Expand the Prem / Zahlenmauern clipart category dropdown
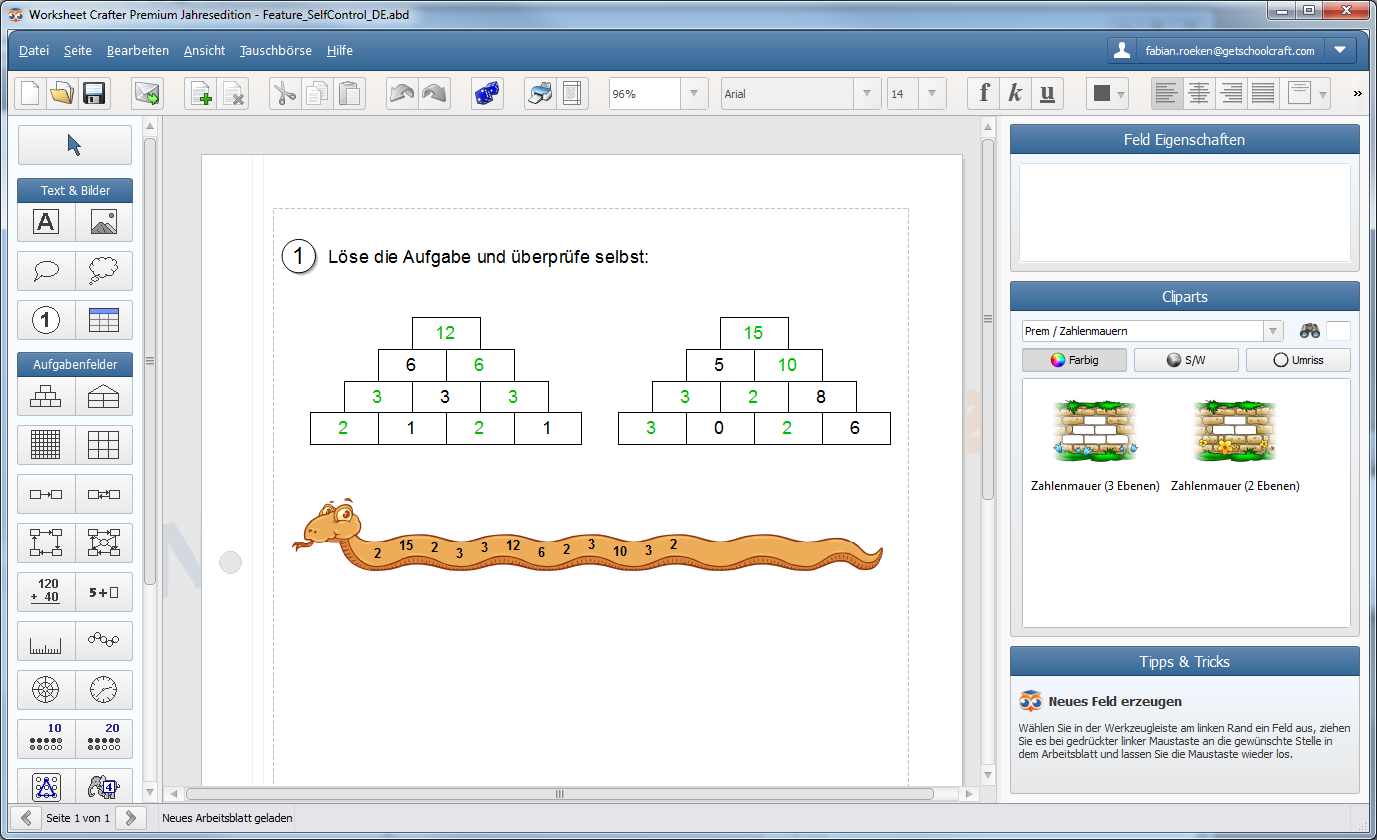This screenshot has height=840, width=1377. tap(1272, 331)
